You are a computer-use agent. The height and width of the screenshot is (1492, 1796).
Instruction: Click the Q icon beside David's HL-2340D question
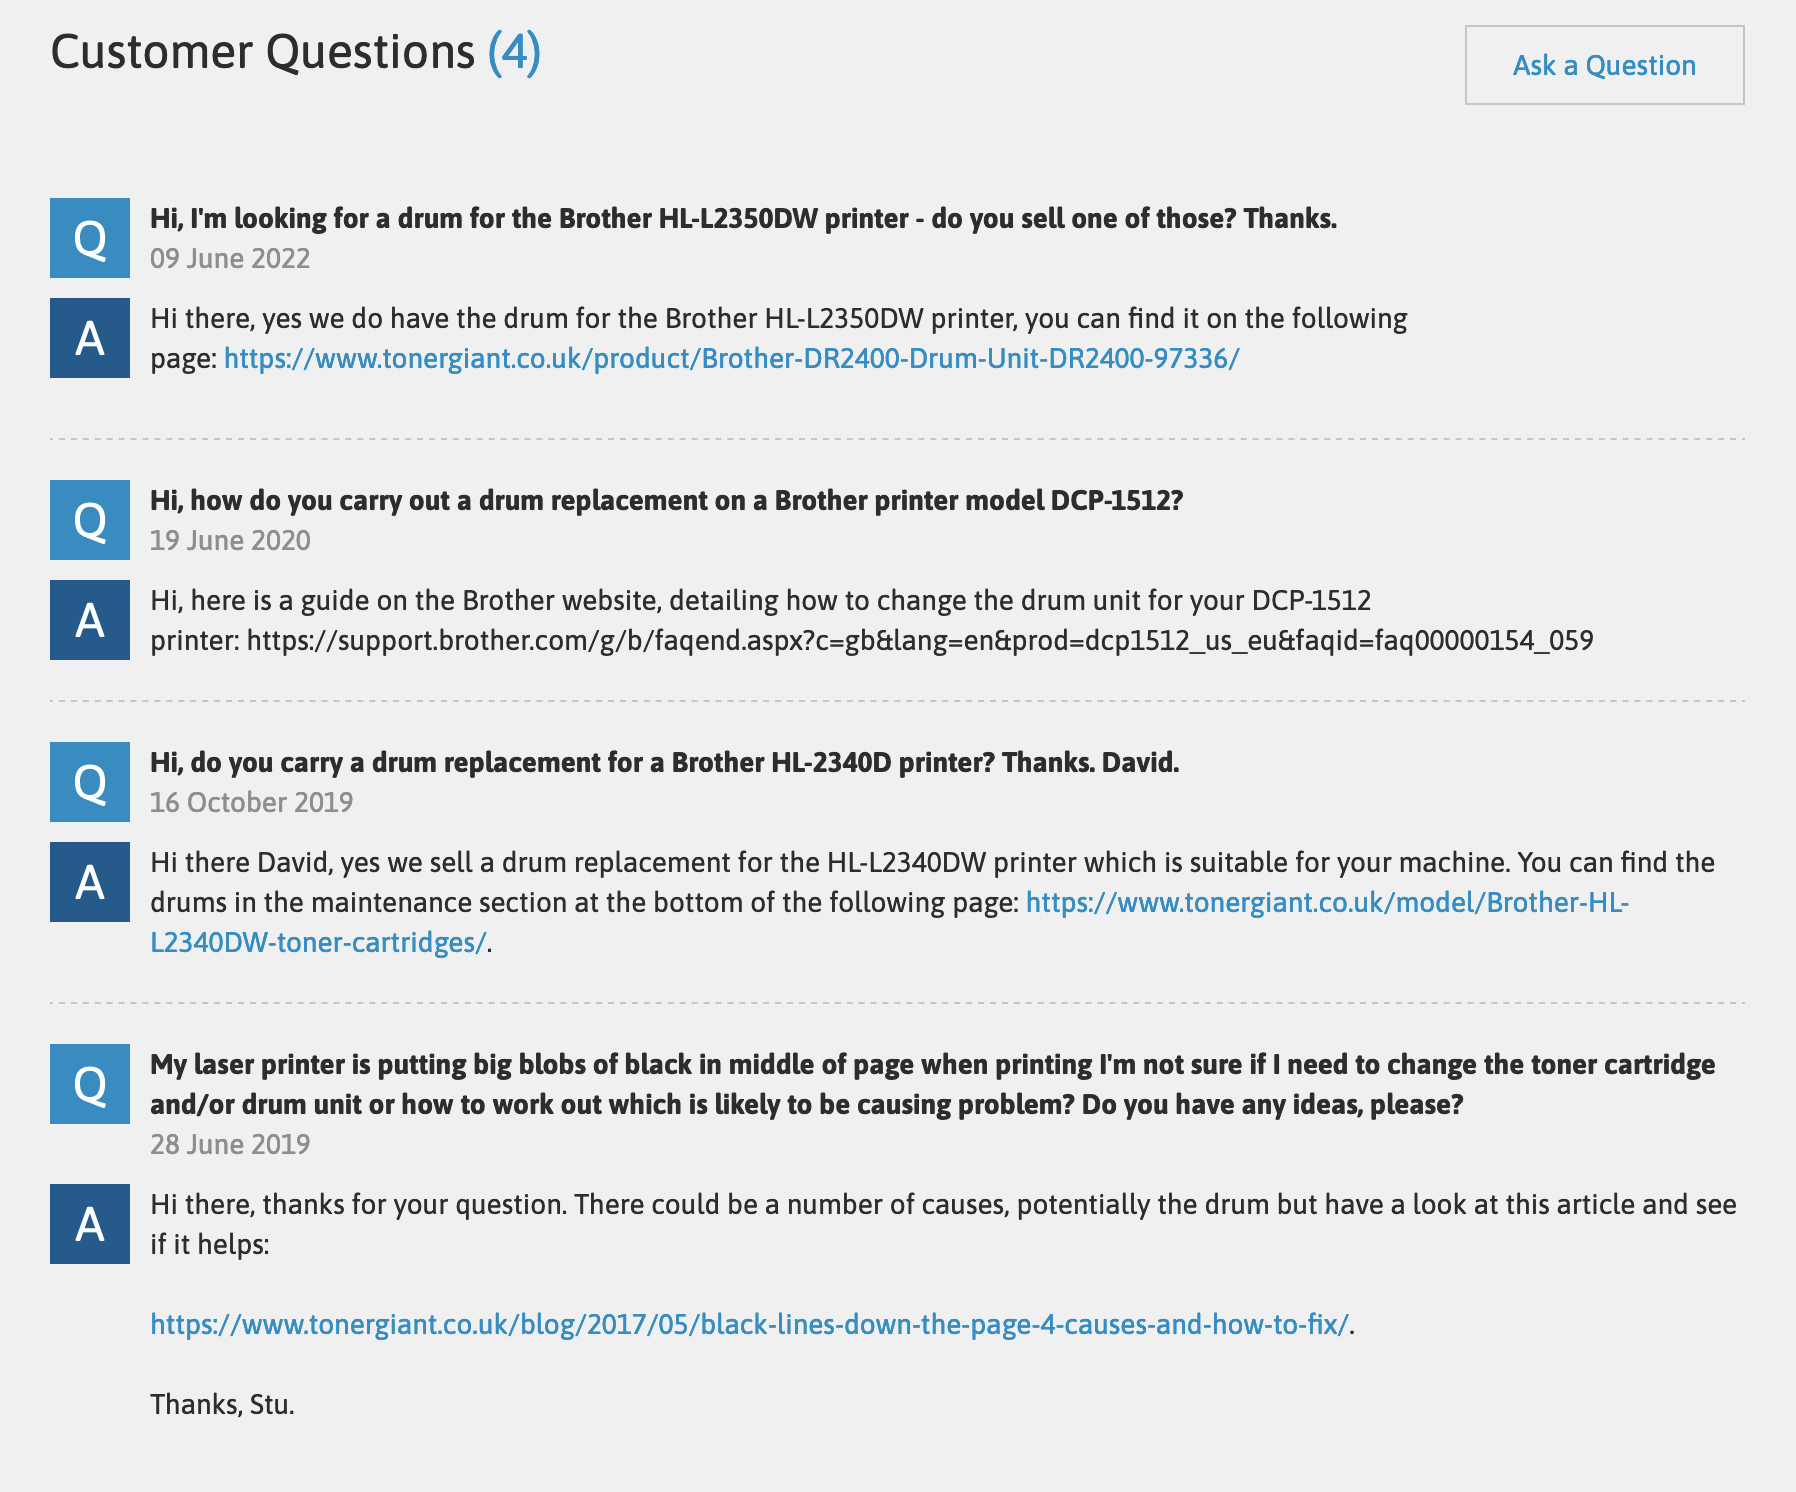89,782
